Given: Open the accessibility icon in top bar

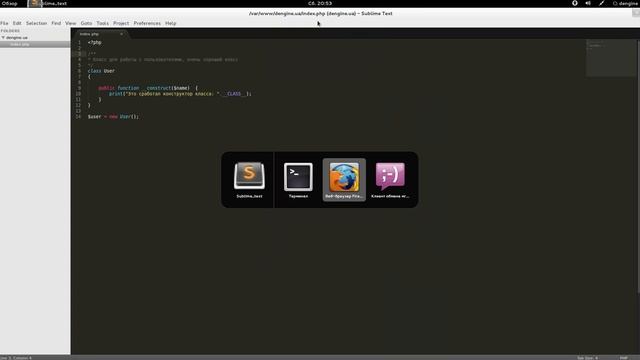Looking at the screenshot, I should pos(575,3).
